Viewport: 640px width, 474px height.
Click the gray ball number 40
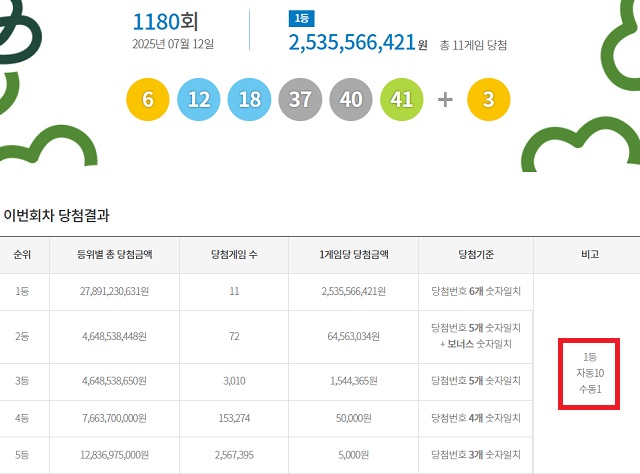coord(351,100)
